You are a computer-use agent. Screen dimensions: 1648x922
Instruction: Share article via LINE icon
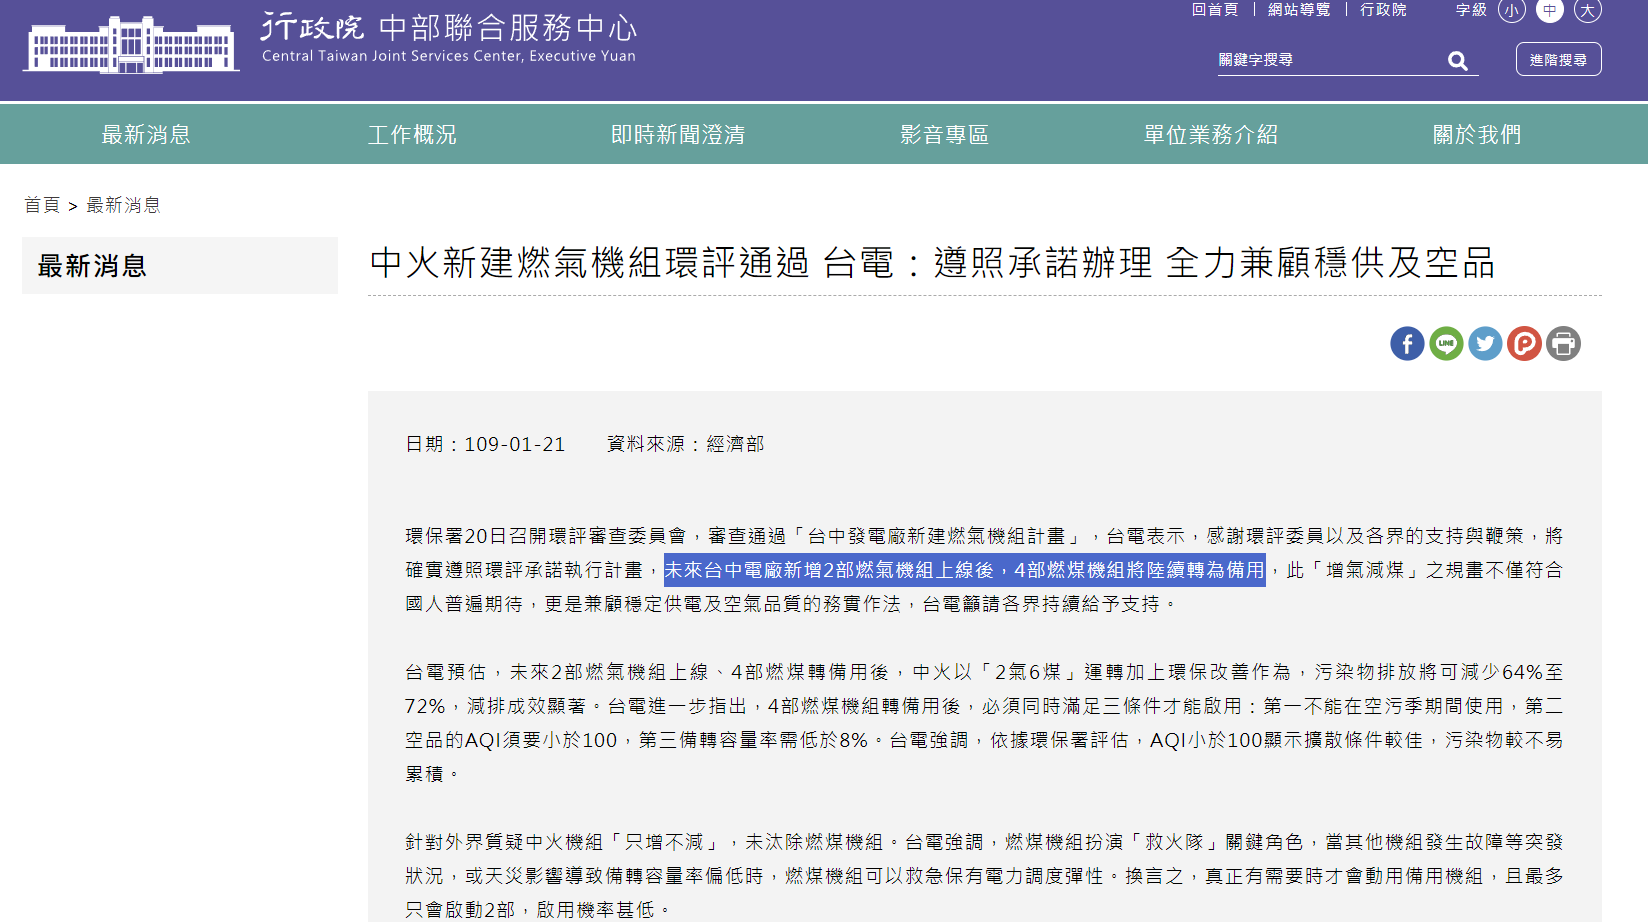coord(1446,344)
